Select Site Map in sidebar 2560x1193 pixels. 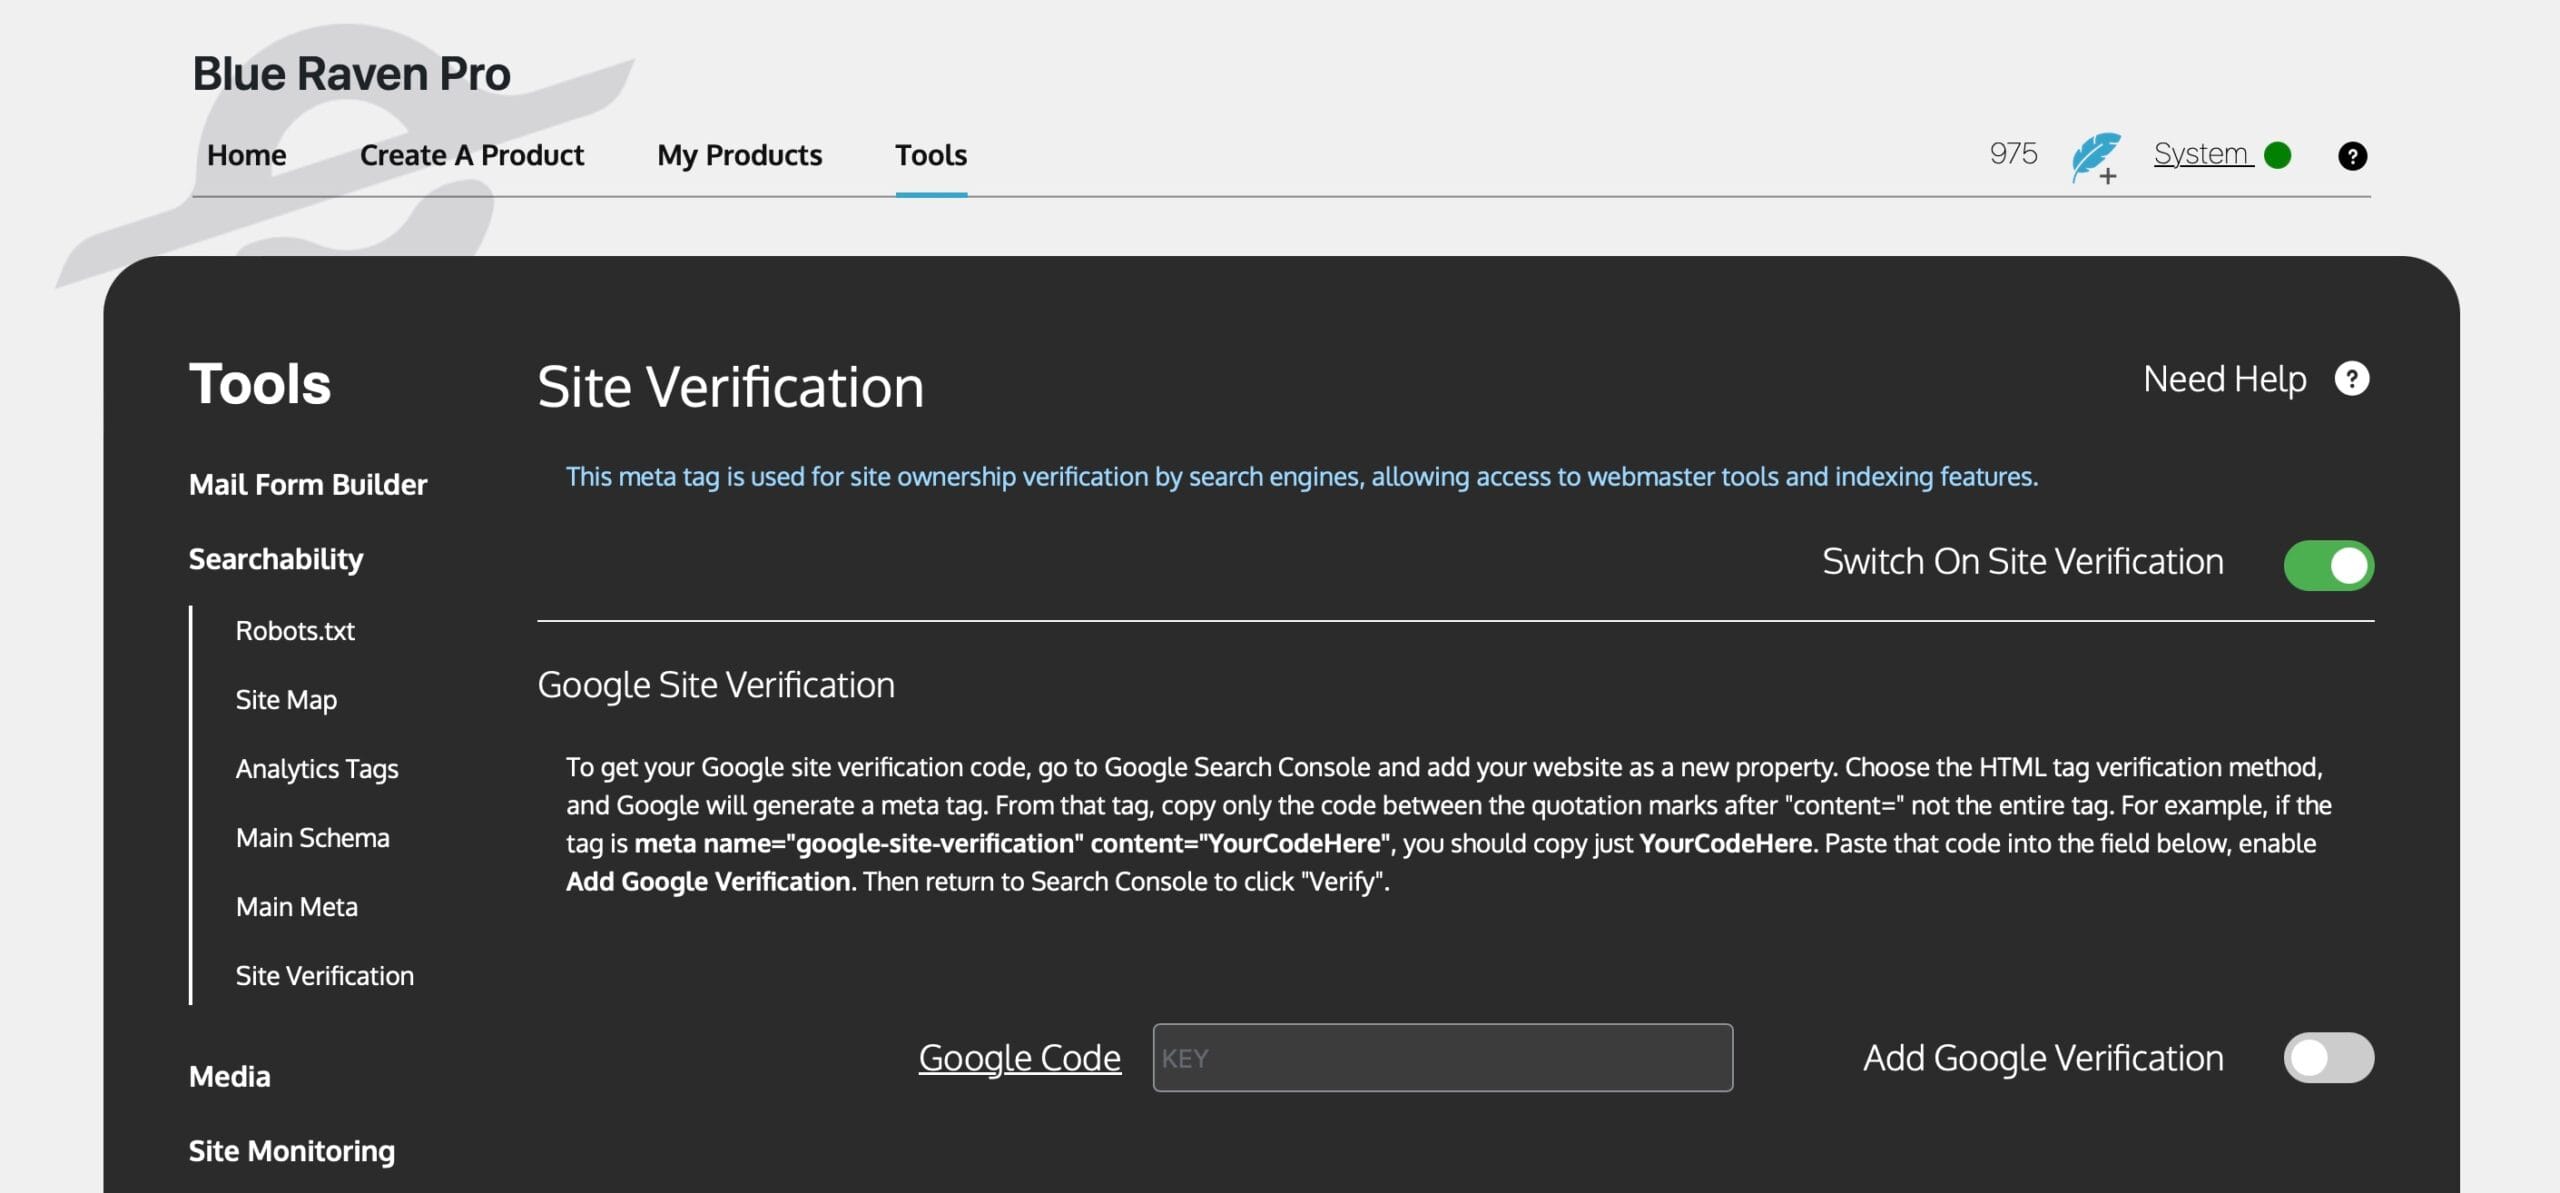pyautogui.click(x=286, y=700)
